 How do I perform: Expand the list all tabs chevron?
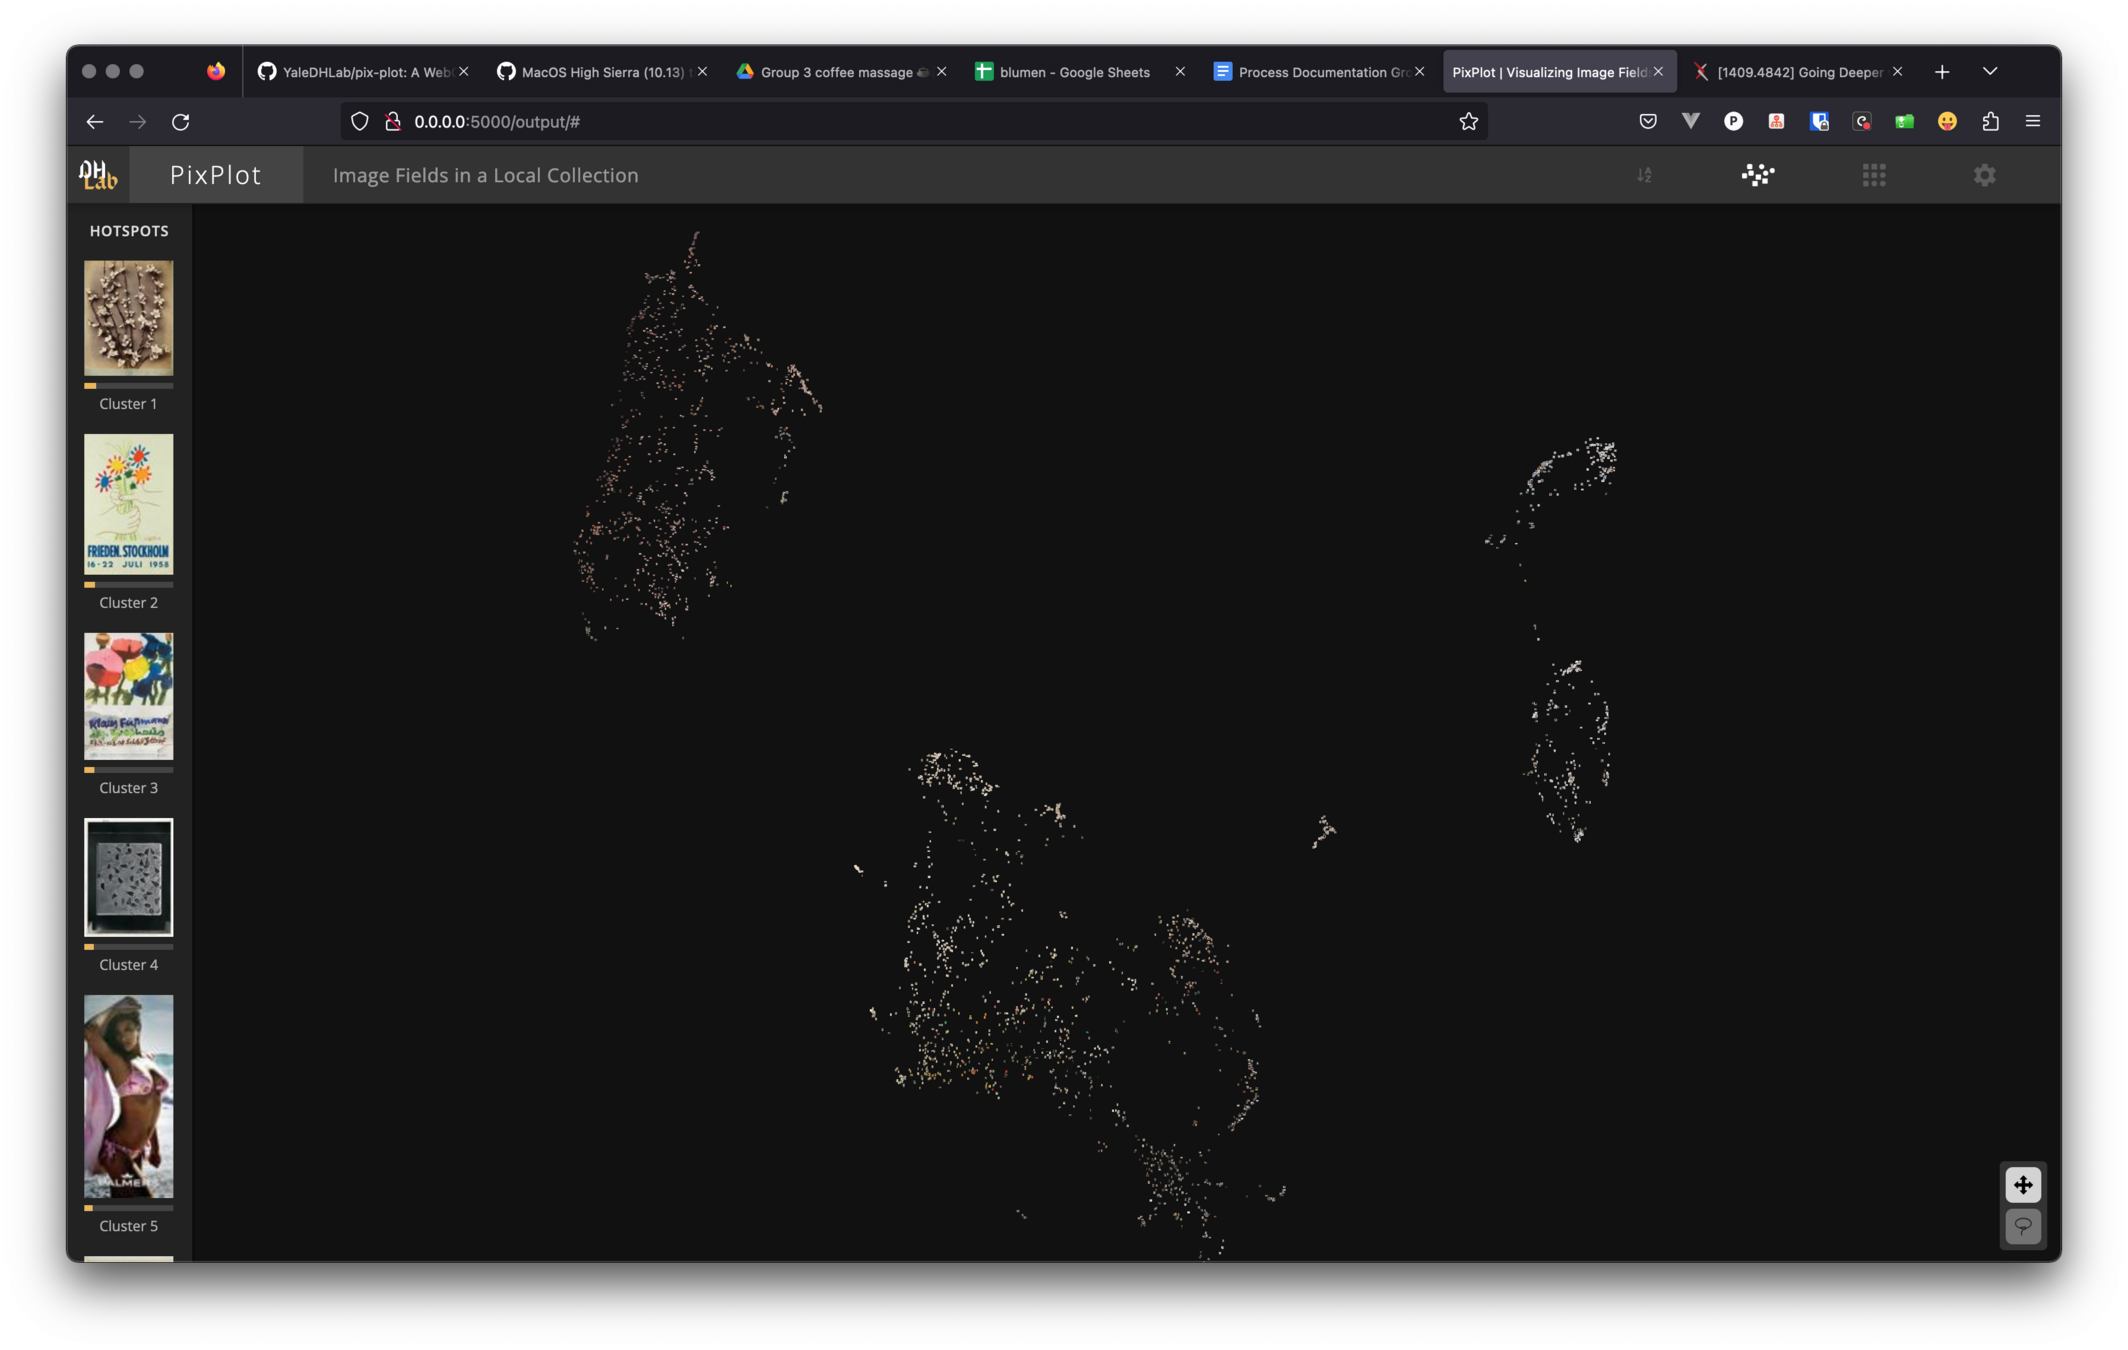click(1990, 72)
